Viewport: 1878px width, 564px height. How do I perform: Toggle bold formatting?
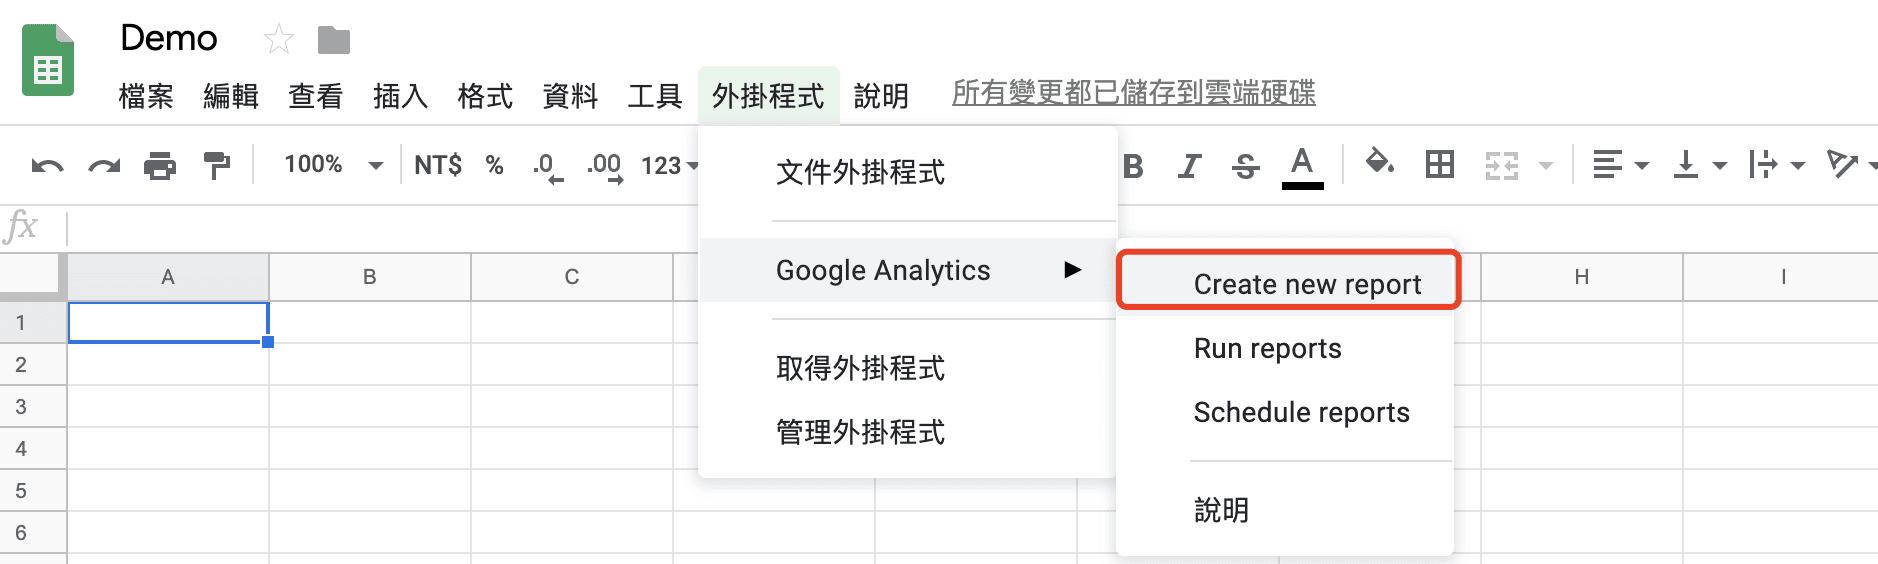[x=1133, y=166]
